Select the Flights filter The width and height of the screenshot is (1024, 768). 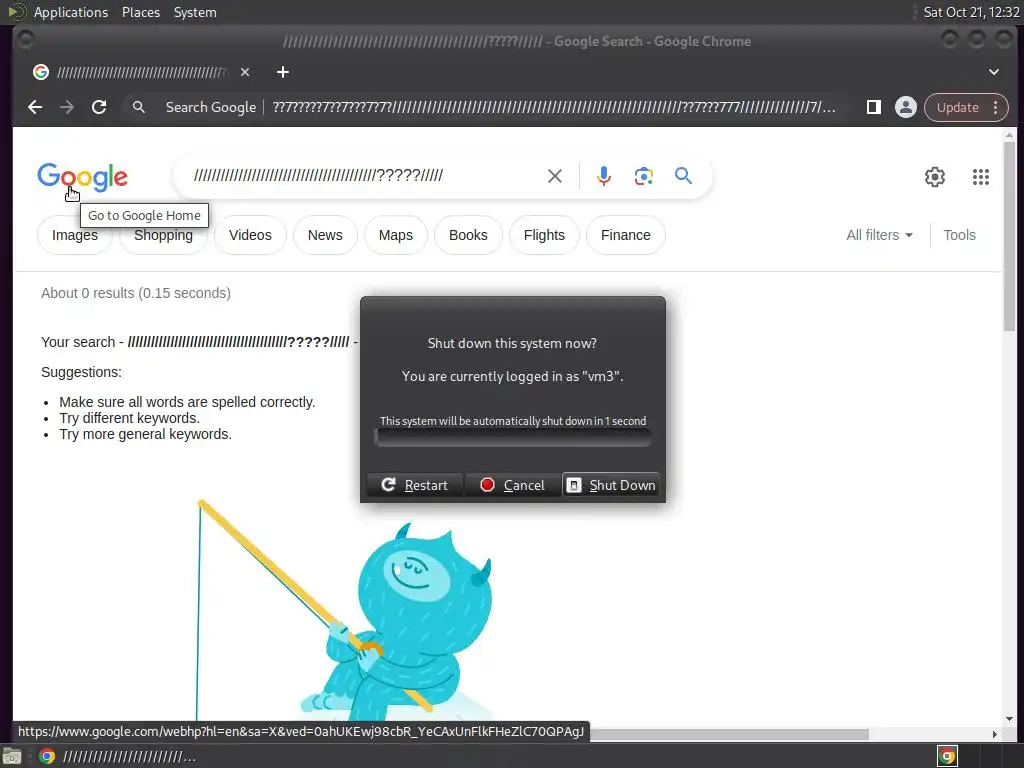(x=544, y=235)
